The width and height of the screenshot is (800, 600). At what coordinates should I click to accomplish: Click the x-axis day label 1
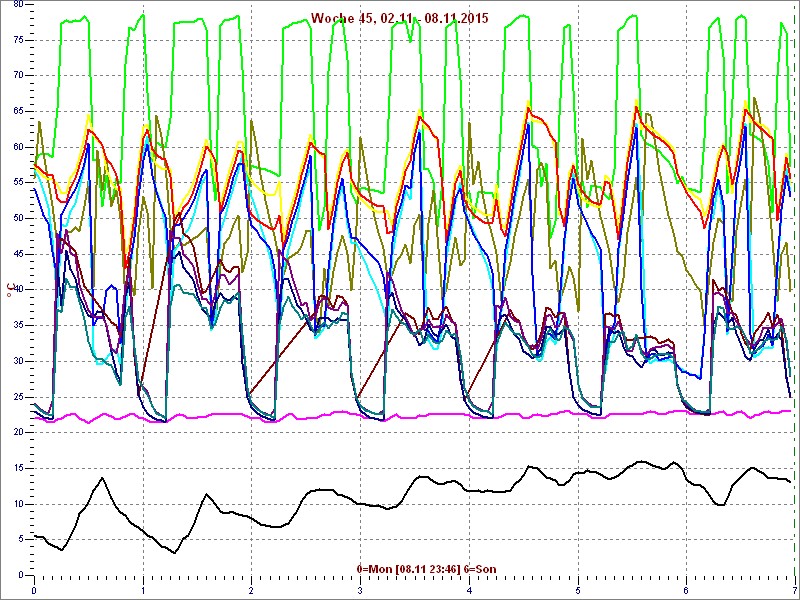(143, 591)
